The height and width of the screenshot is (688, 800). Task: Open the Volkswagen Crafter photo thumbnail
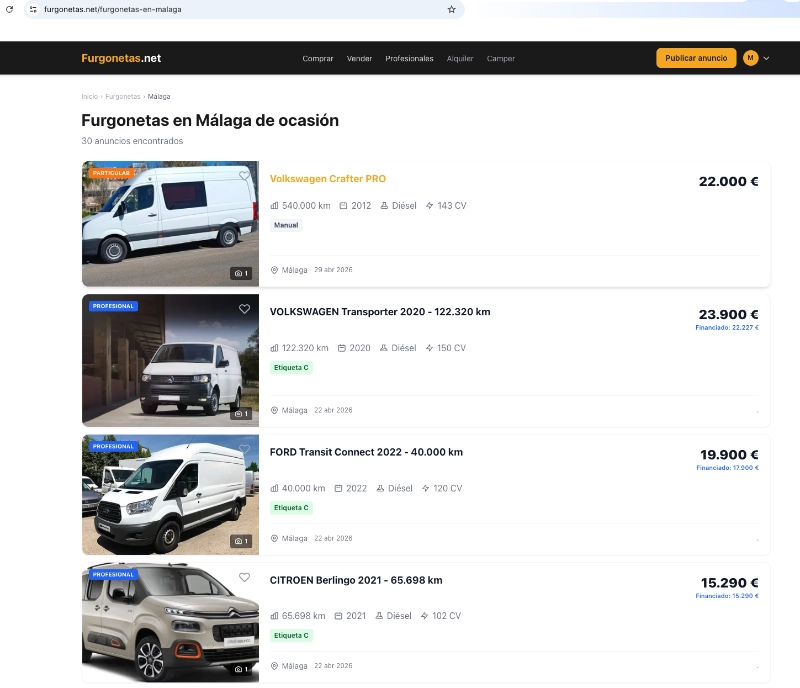coord(170,224)
